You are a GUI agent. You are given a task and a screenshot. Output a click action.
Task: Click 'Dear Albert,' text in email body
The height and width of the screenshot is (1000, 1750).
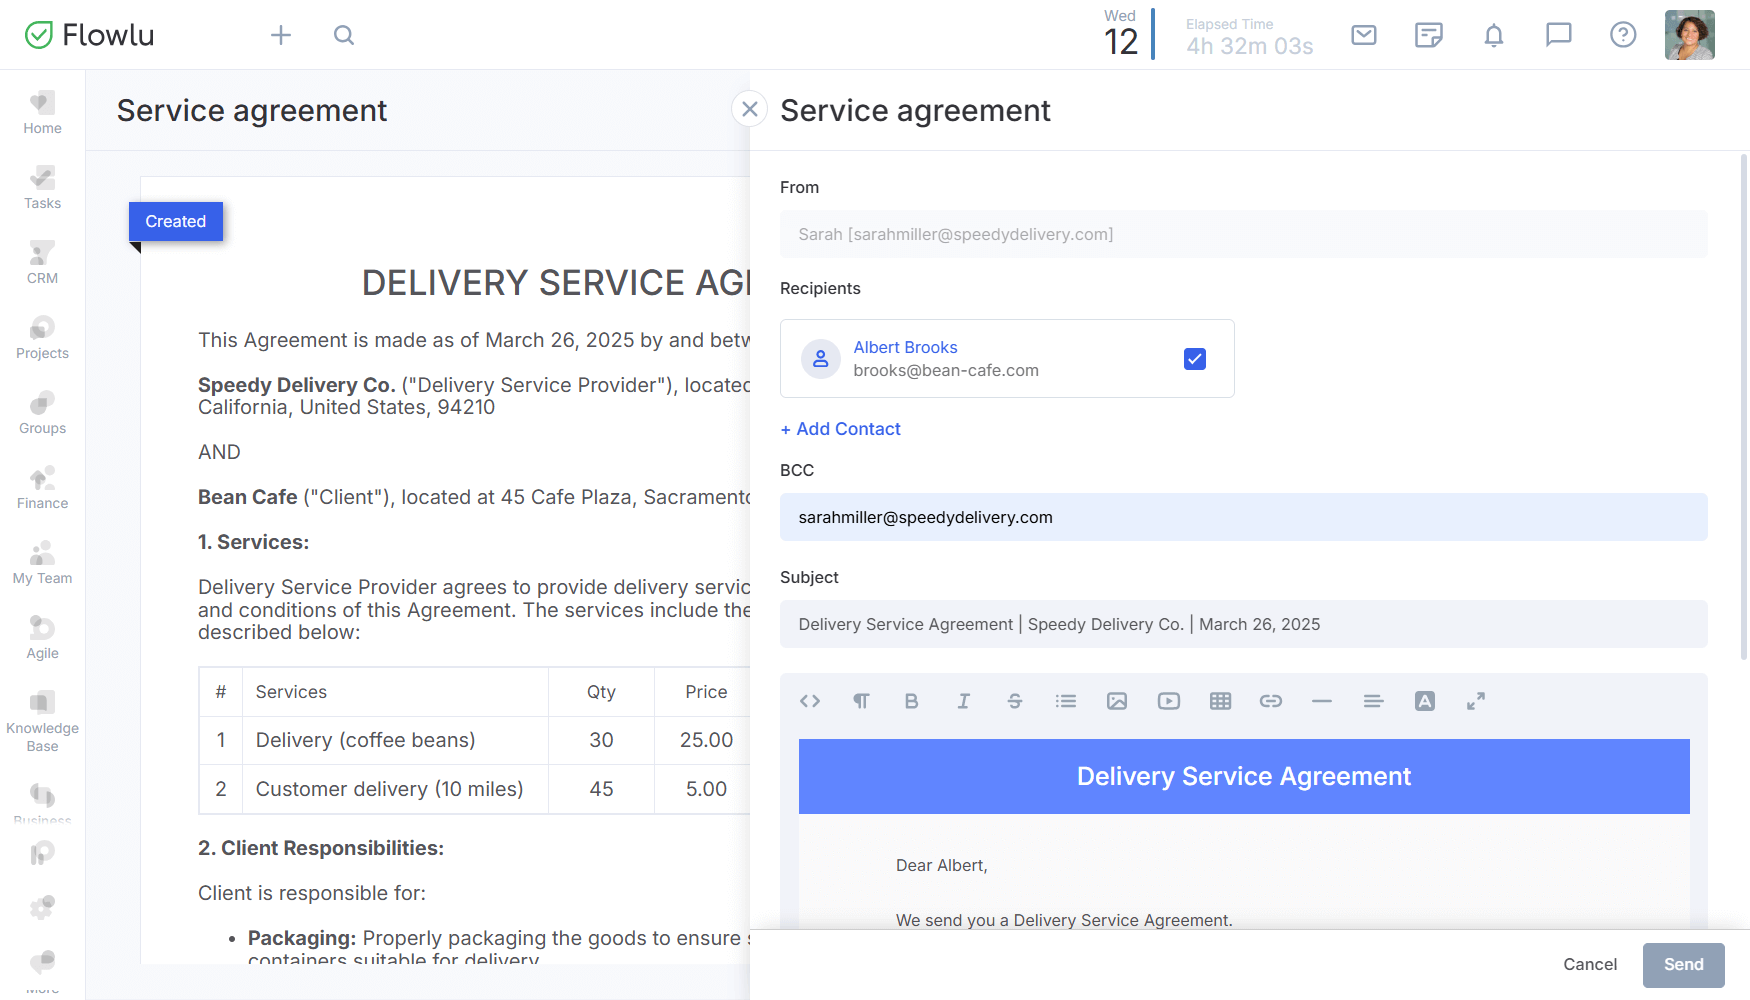click(x=942, y=865)
